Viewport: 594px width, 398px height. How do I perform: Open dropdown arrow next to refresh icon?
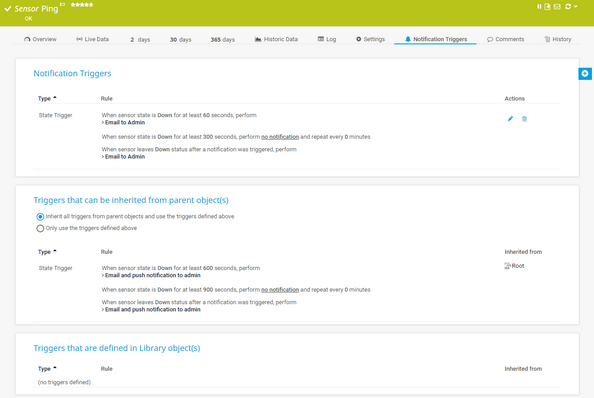click(575, 6)
